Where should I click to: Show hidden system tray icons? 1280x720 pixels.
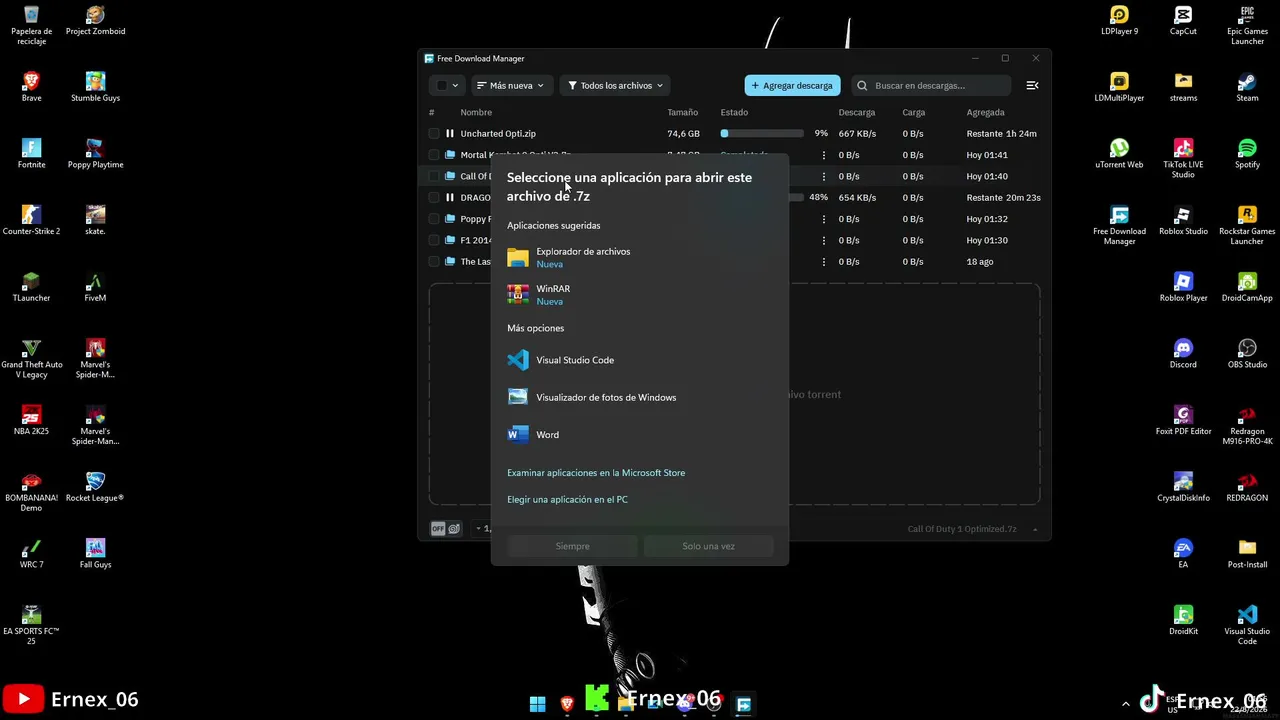coord(1126,704)
